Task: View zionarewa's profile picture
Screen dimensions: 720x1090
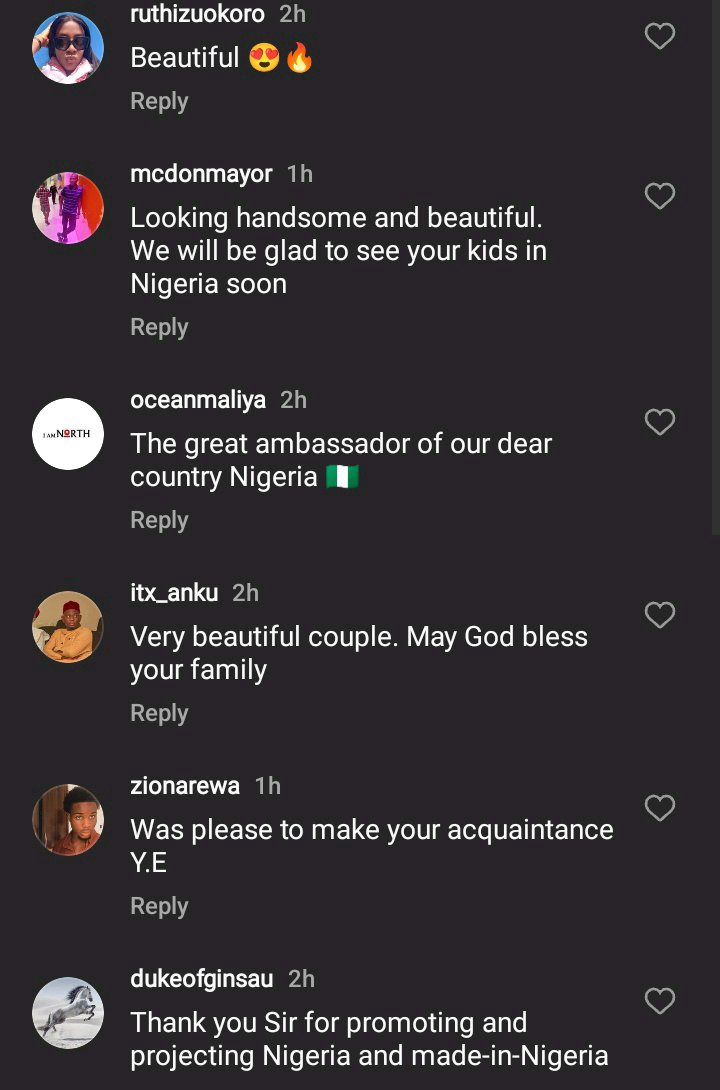Action: point(68,820)
